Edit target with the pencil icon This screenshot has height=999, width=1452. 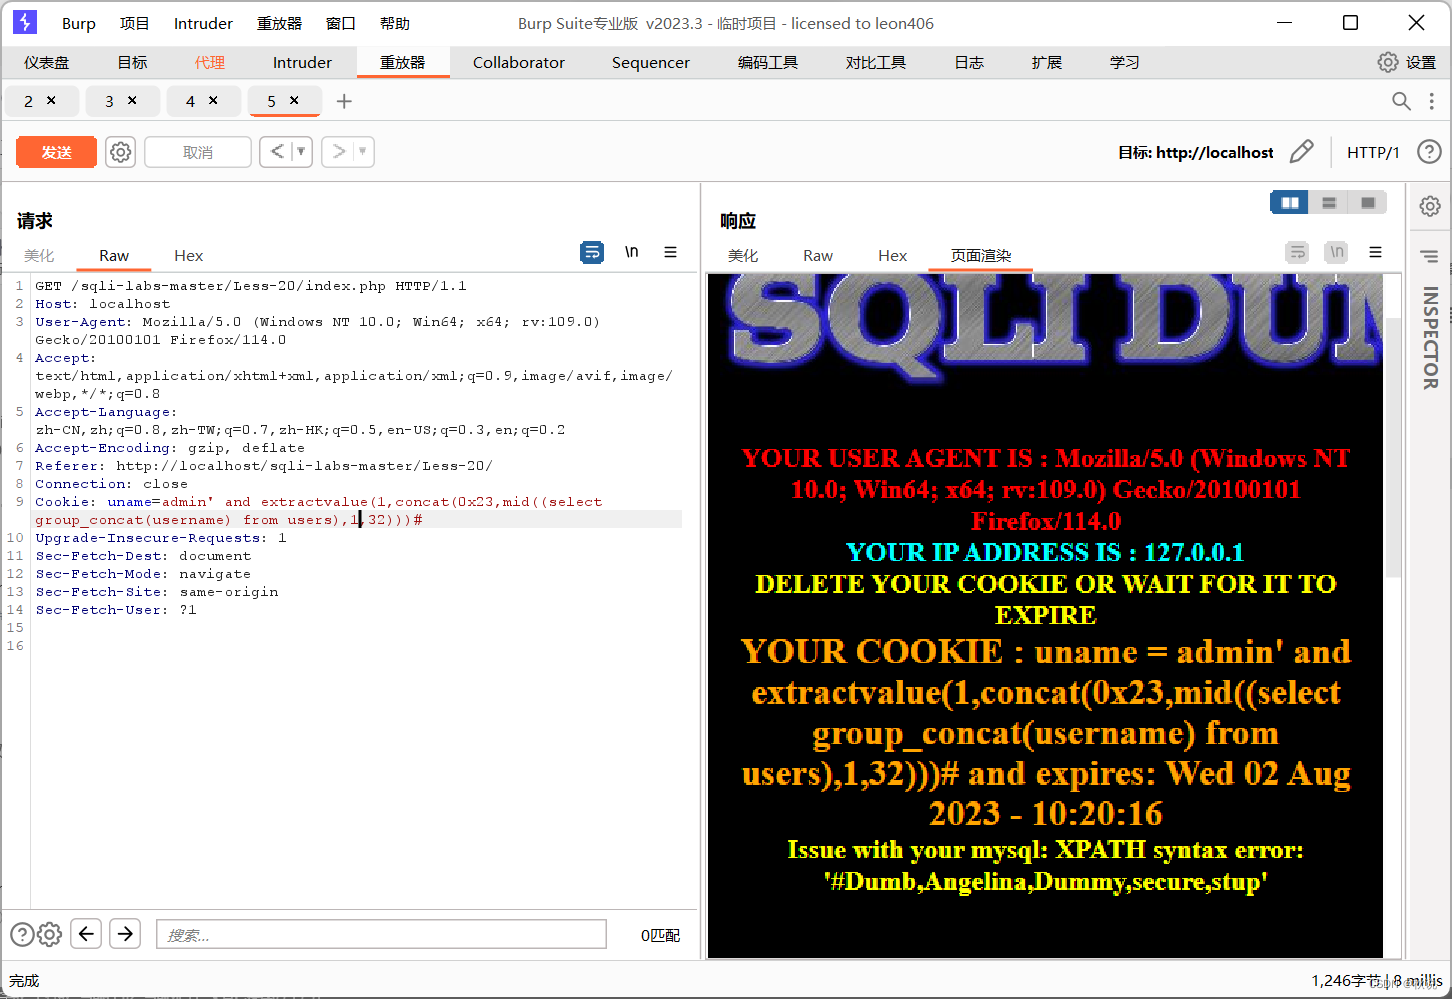(x=1301, y=152)
